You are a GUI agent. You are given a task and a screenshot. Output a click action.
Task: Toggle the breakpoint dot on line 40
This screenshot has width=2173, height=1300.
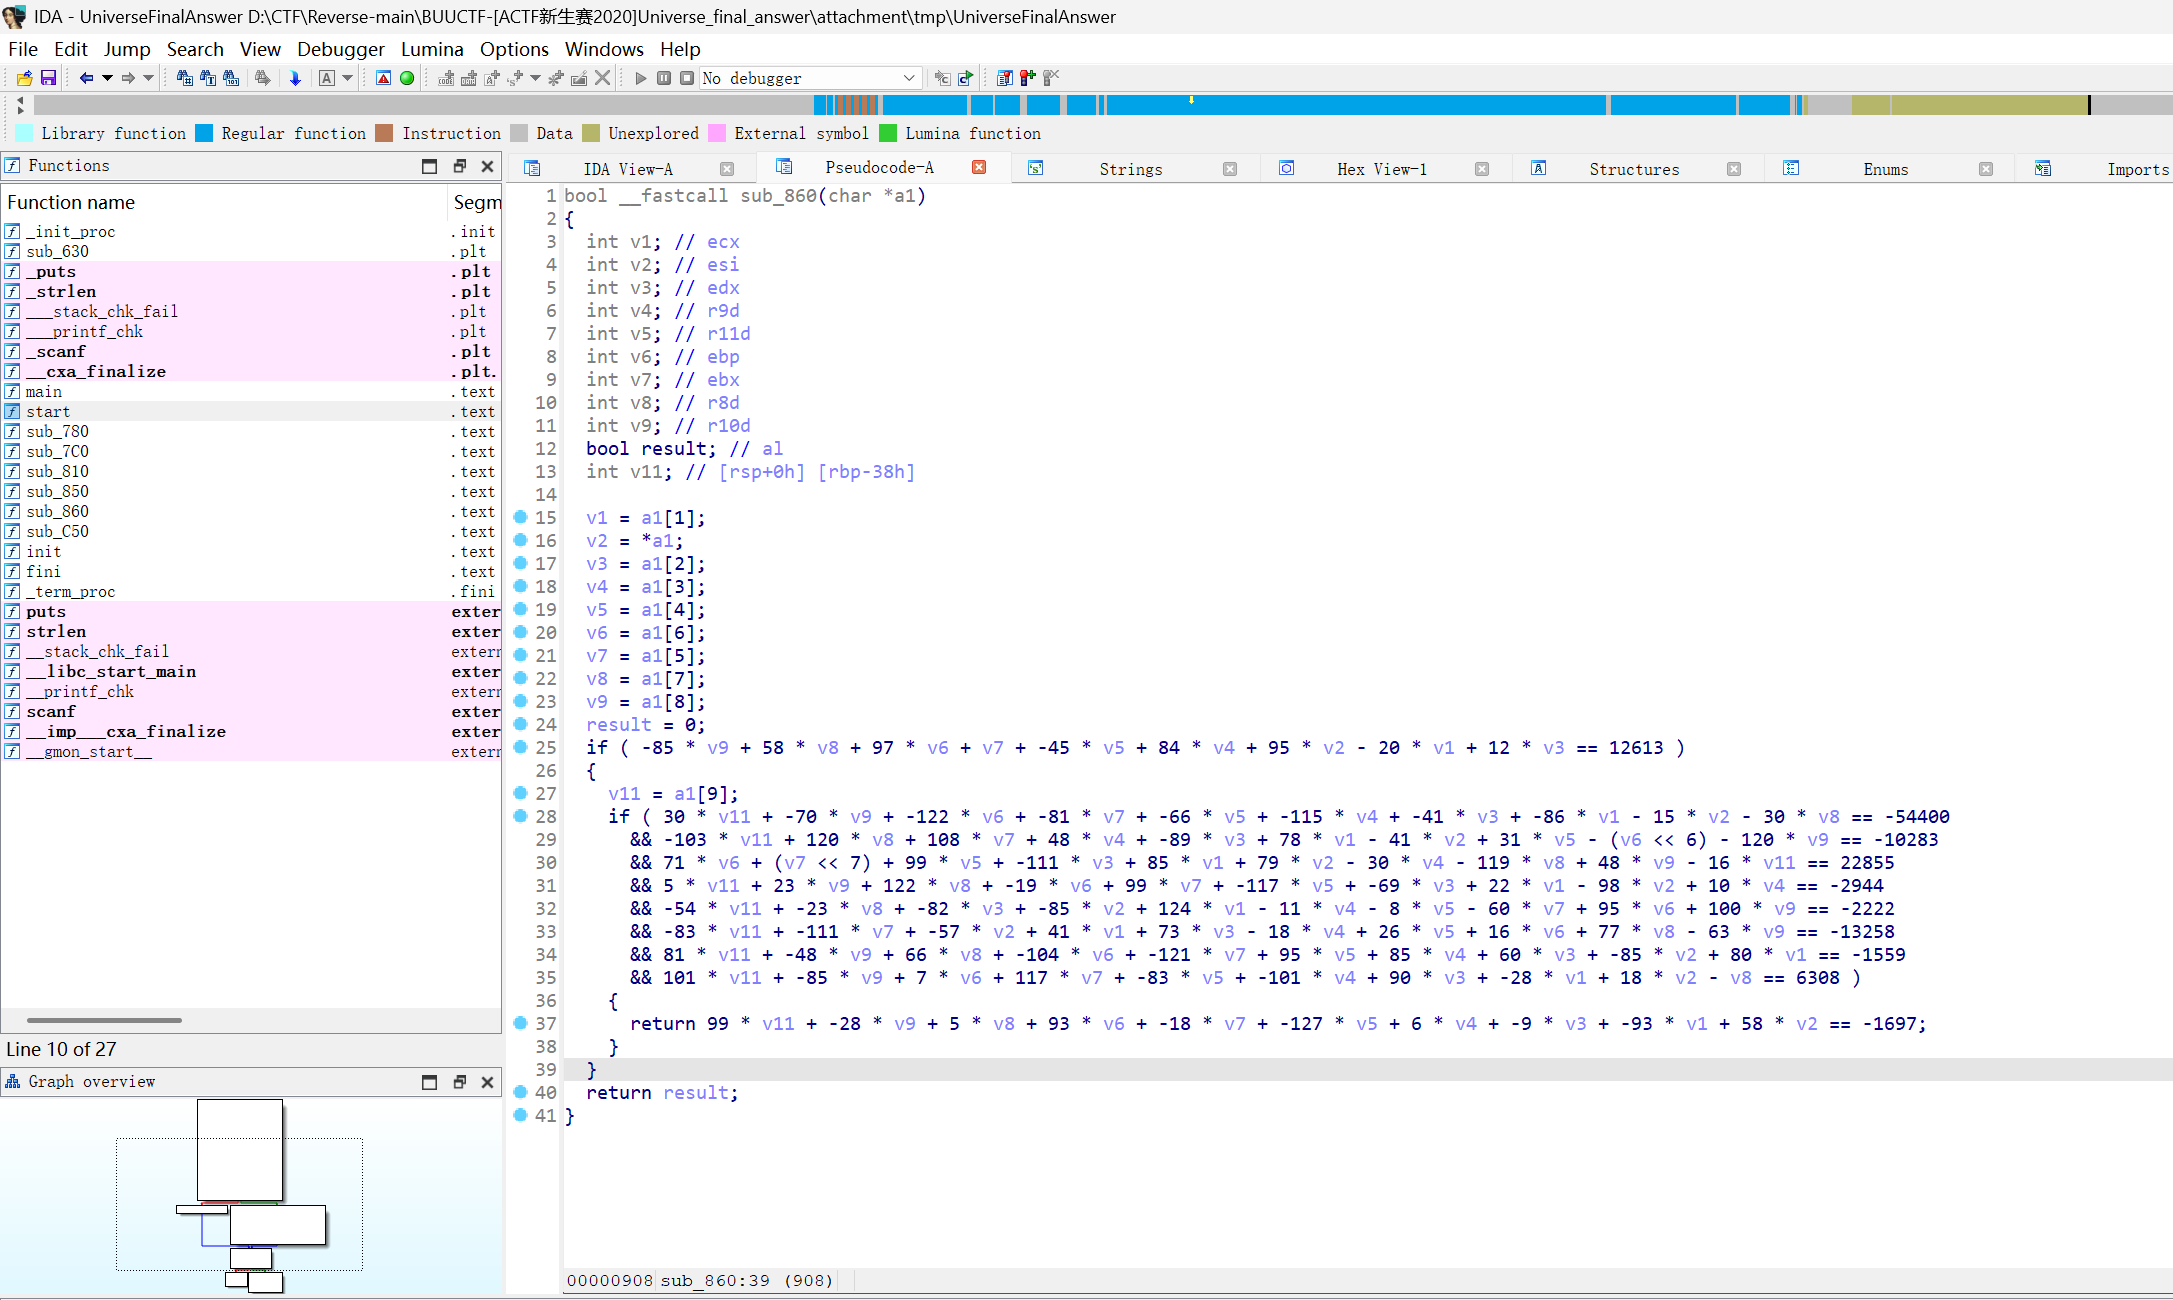pos(520,1092)
